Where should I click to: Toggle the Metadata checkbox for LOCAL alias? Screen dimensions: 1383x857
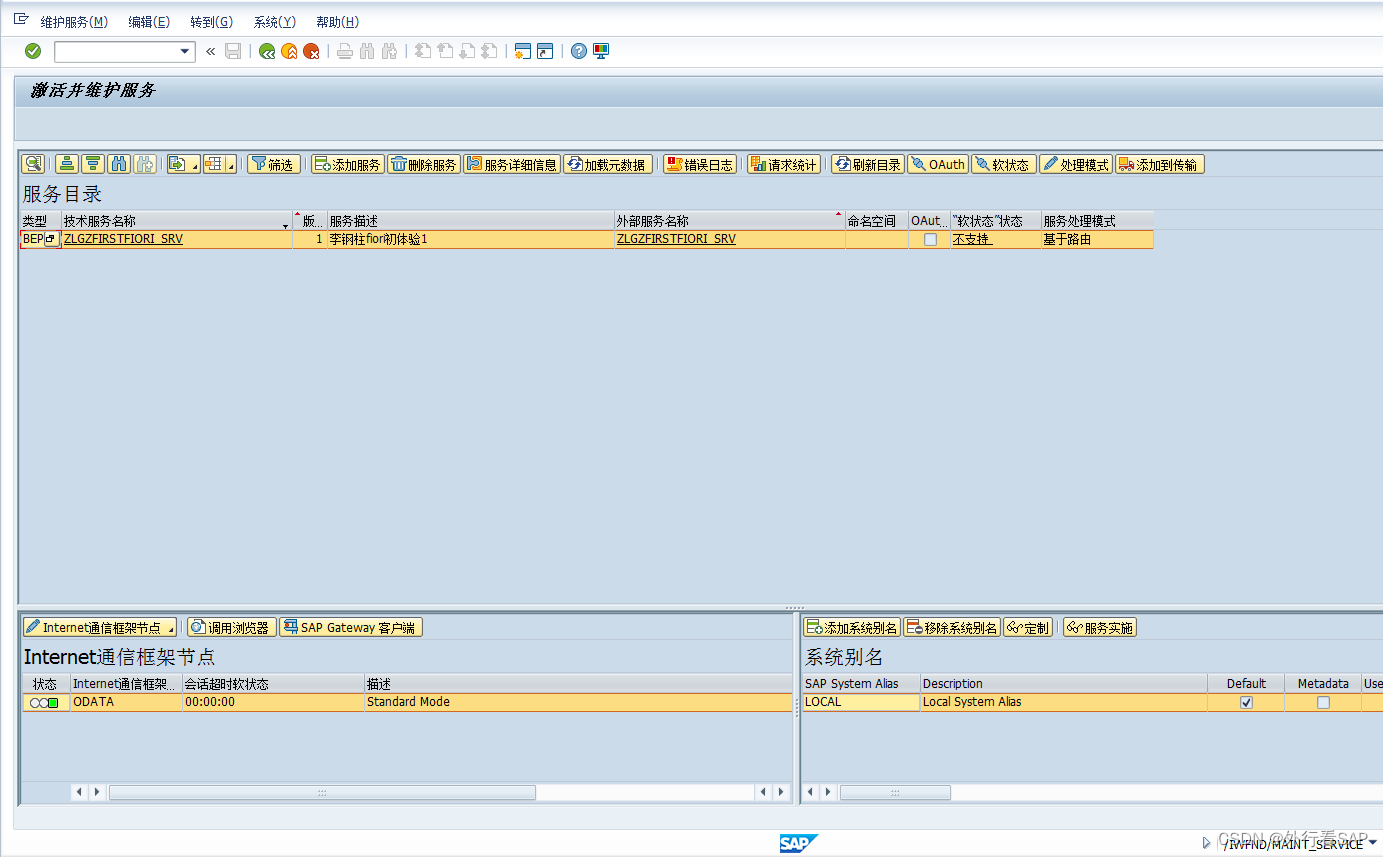pyautogui.click(x=1323, y=702)
